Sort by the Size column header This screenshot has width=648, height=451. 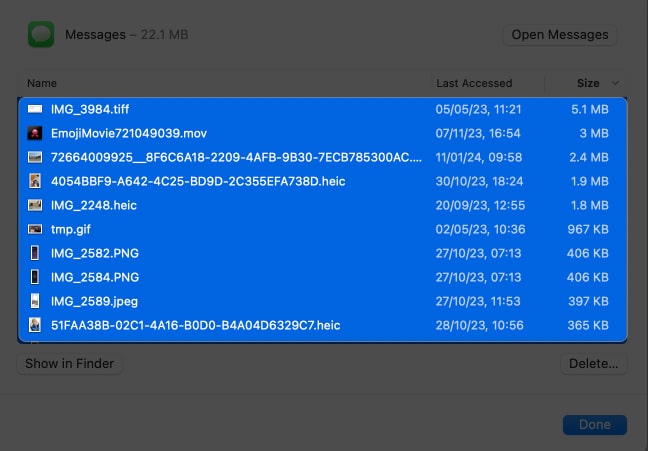click(588, 83)
